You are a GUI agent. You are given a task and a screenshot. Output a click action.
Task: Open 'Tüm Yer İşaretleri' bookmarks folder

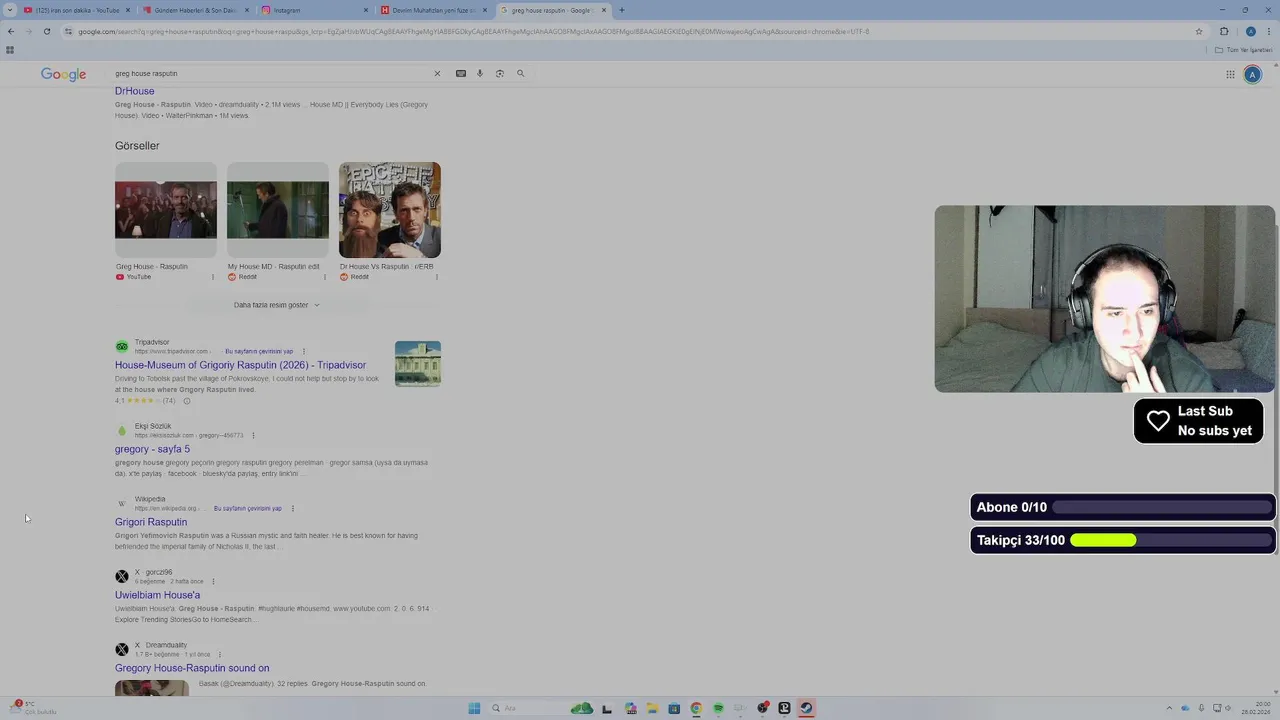[x=1244, y=49]
